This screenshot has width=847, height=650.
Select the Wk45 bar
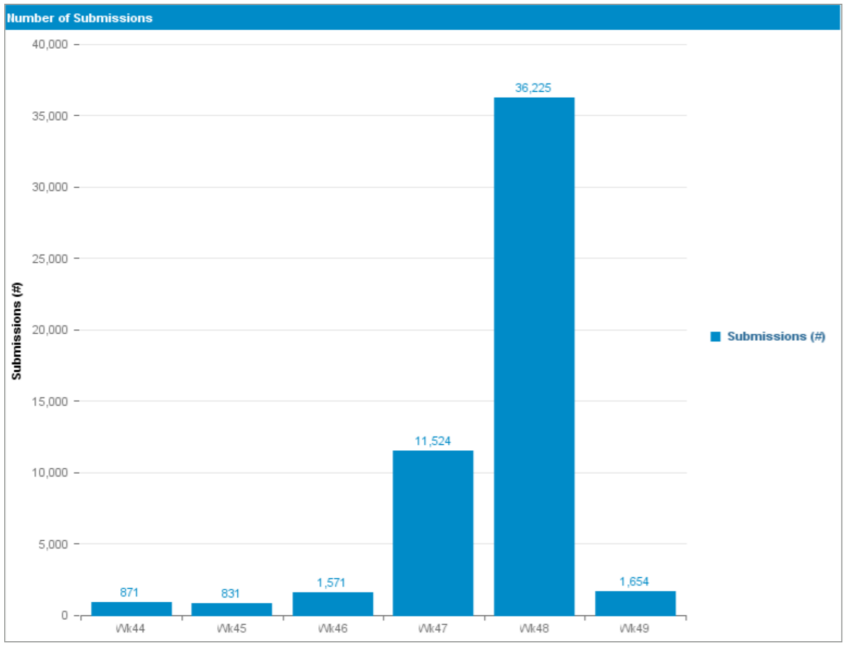coord(231,609)
